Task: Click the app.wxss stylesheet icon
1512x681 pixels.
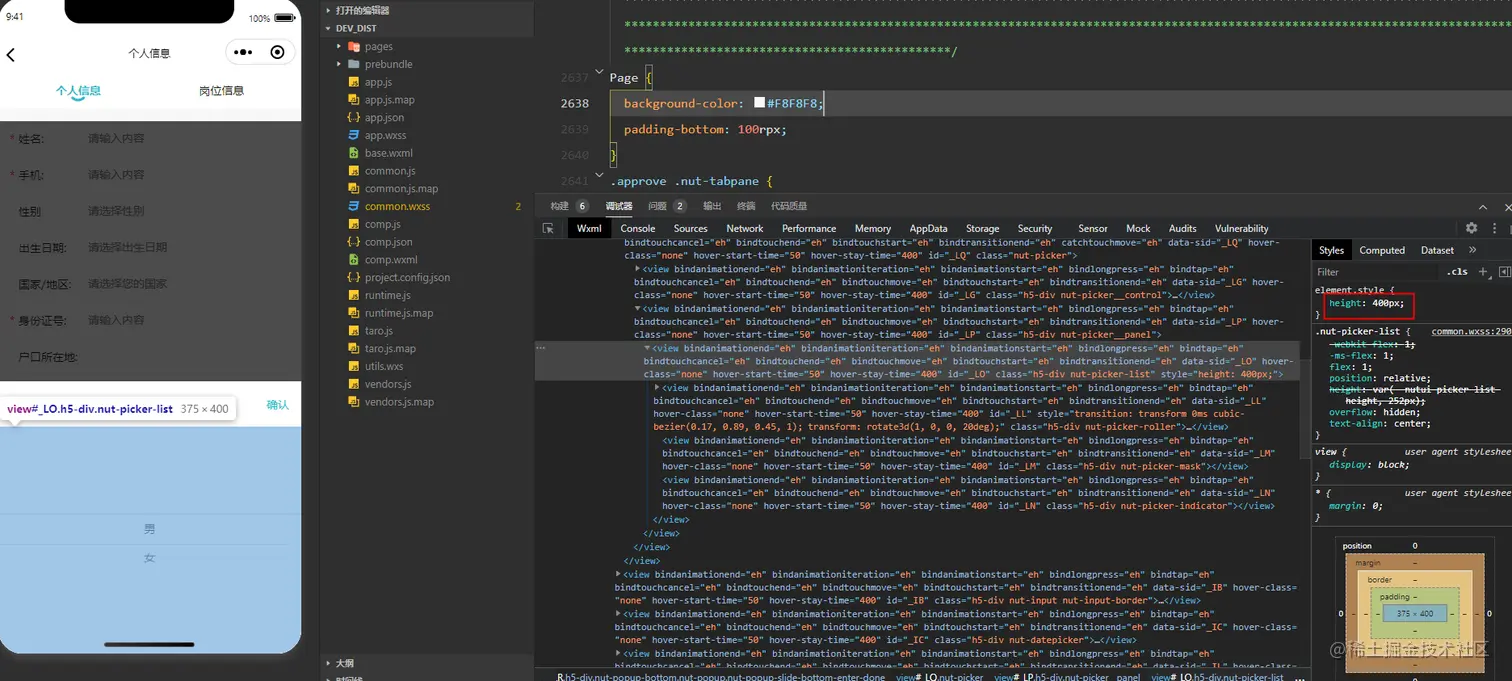Action: click(x=353, y=135)
